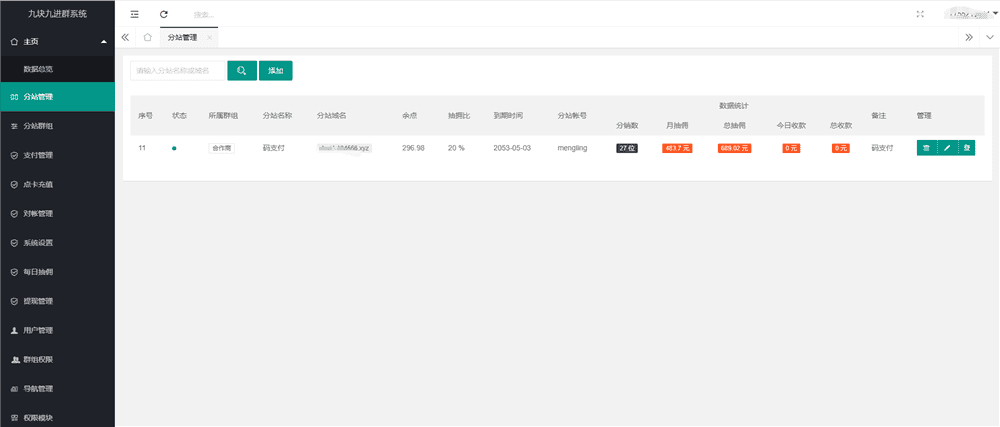Viewport: 1000px width, 427px height.
Task: Click the 689.02元 total commission badge
Action: click(x=734, y=148)
